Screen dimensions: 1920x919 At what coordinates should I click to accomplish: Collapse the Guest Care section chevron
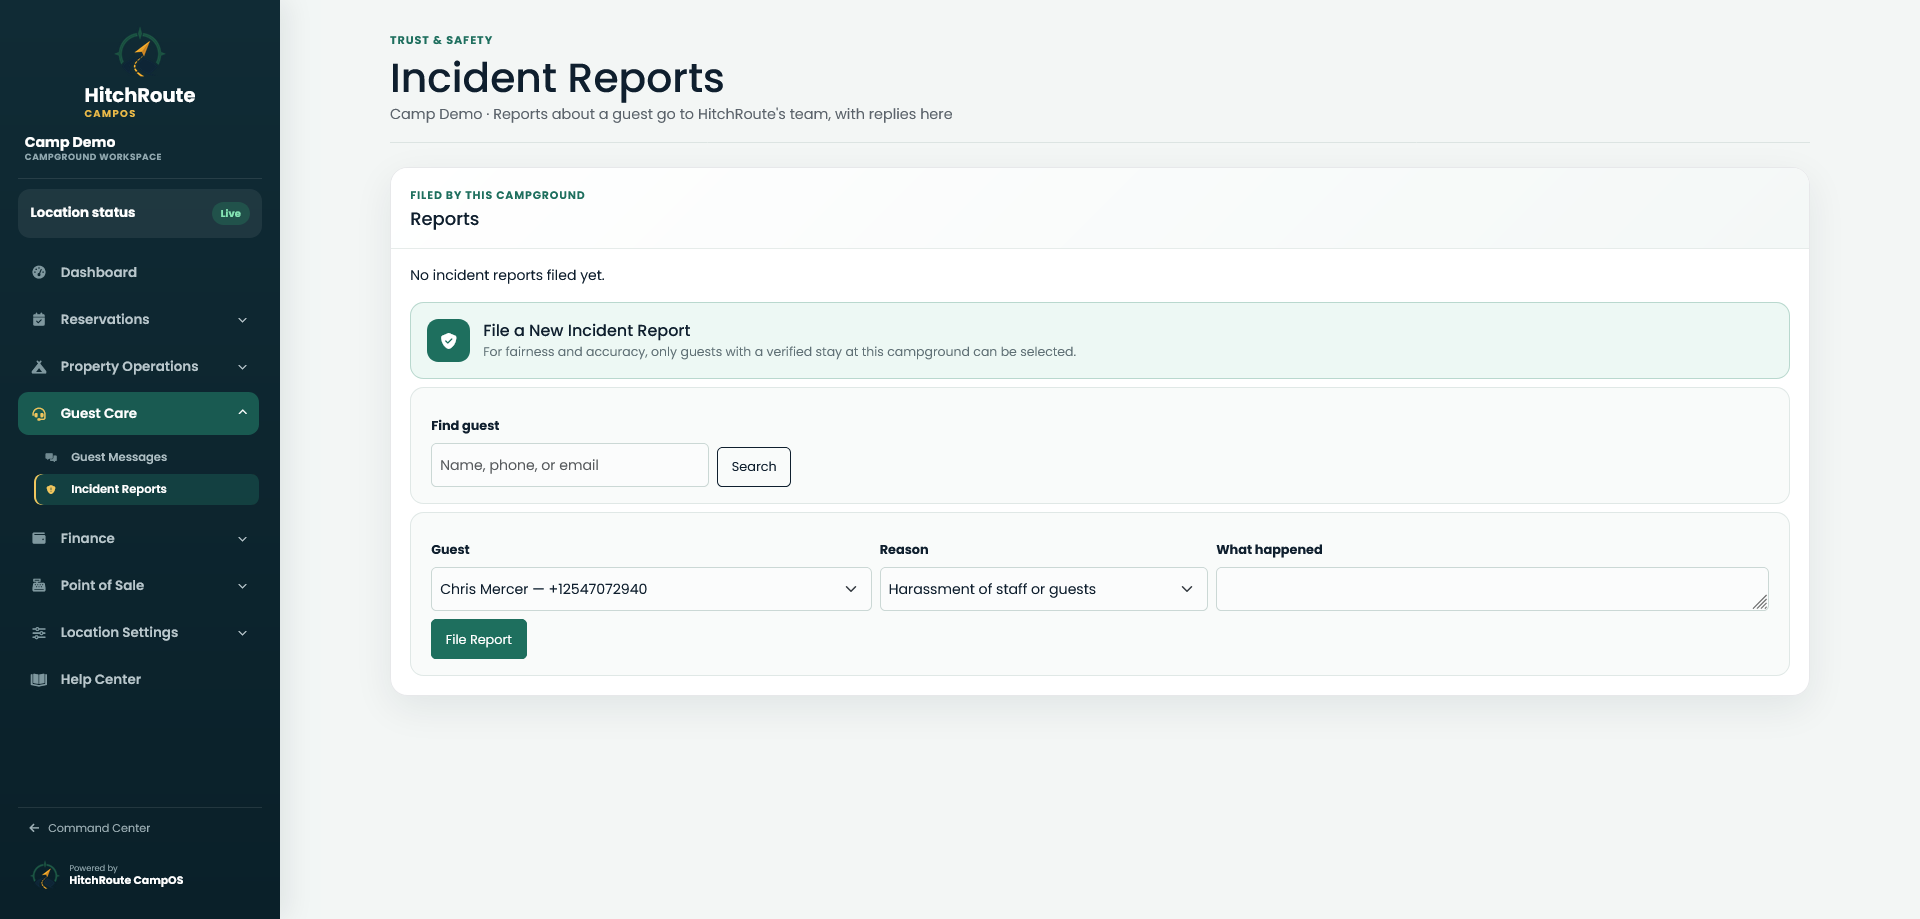[242, 413]
